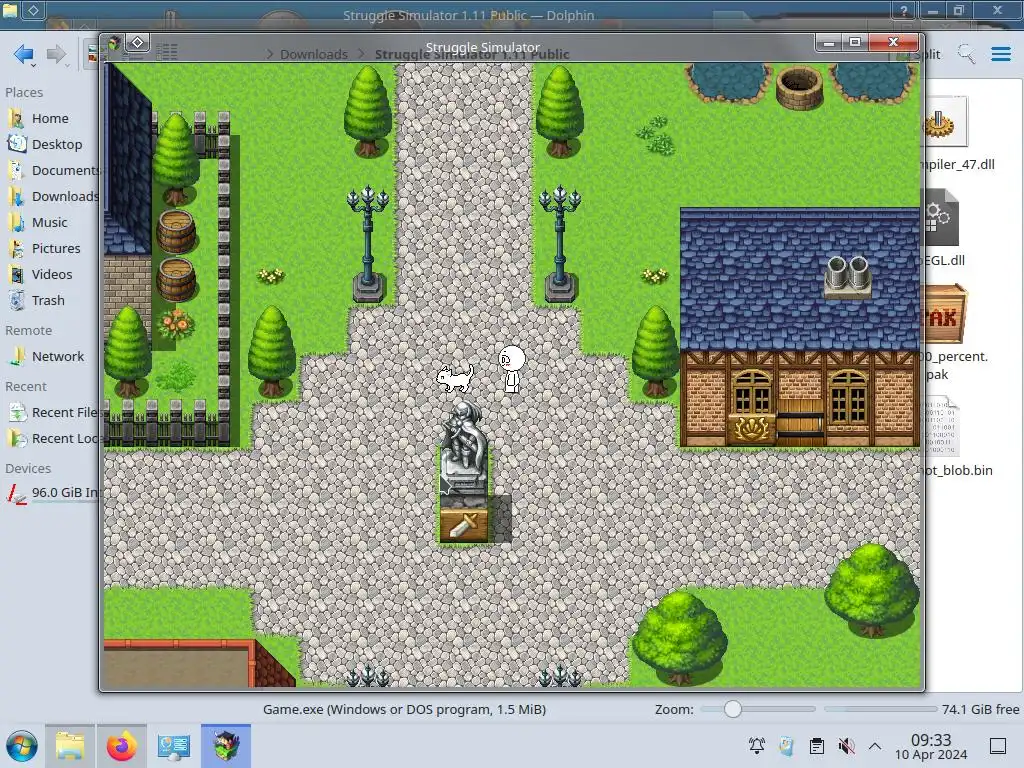Open Recent Files in sidebar

[64, 413]
